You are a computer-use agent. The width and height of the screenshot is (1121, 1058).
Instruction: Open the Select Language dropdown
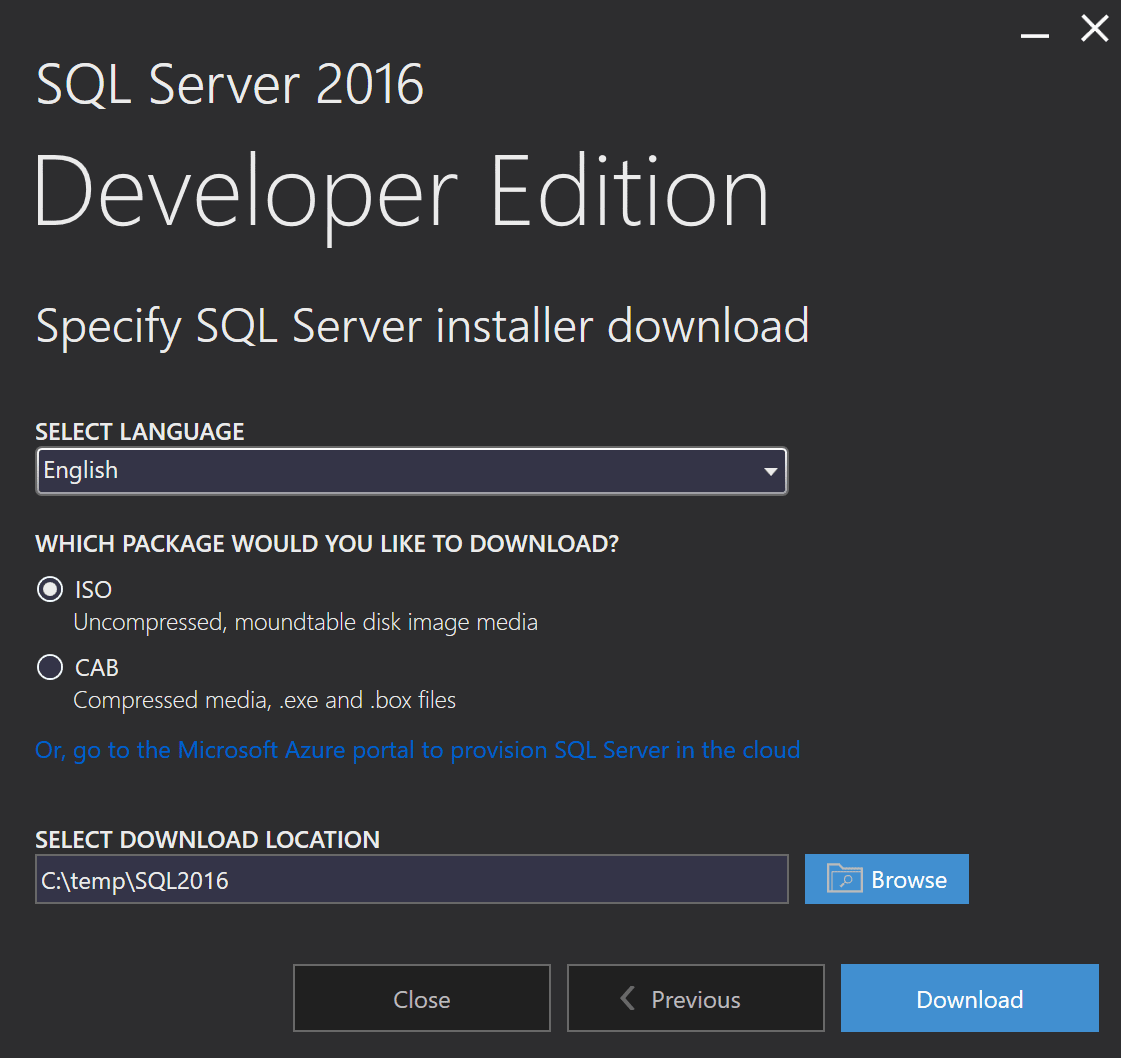coord(412,471)
